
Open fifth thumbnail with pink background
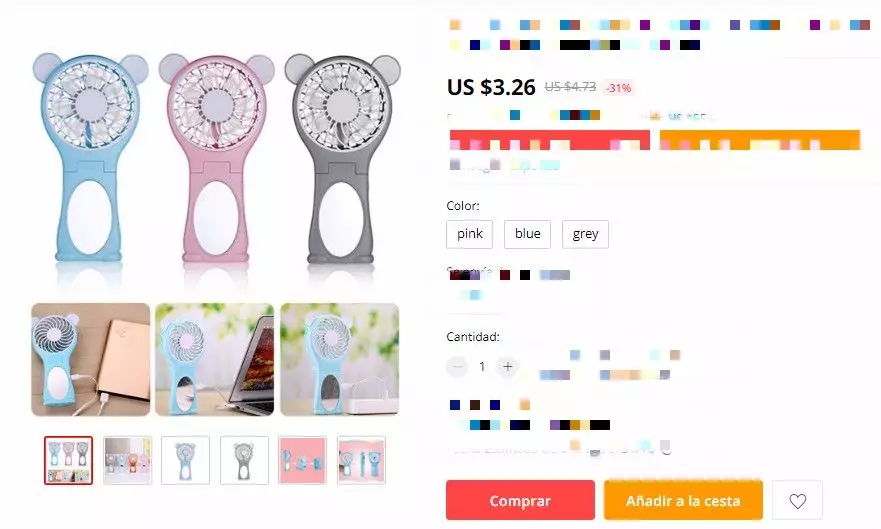click(302, 460)
